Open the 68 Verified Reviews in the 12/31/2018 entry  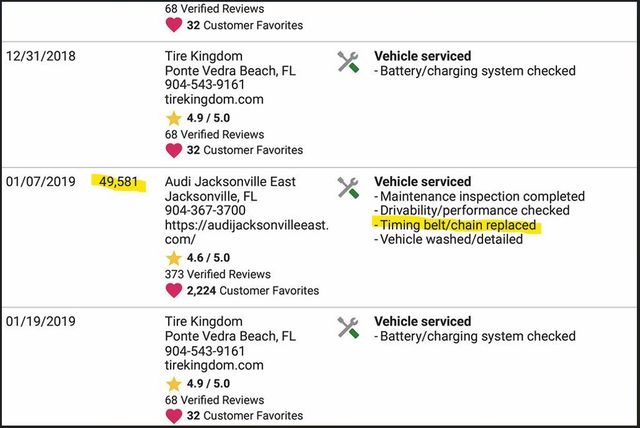click(211, 134)
